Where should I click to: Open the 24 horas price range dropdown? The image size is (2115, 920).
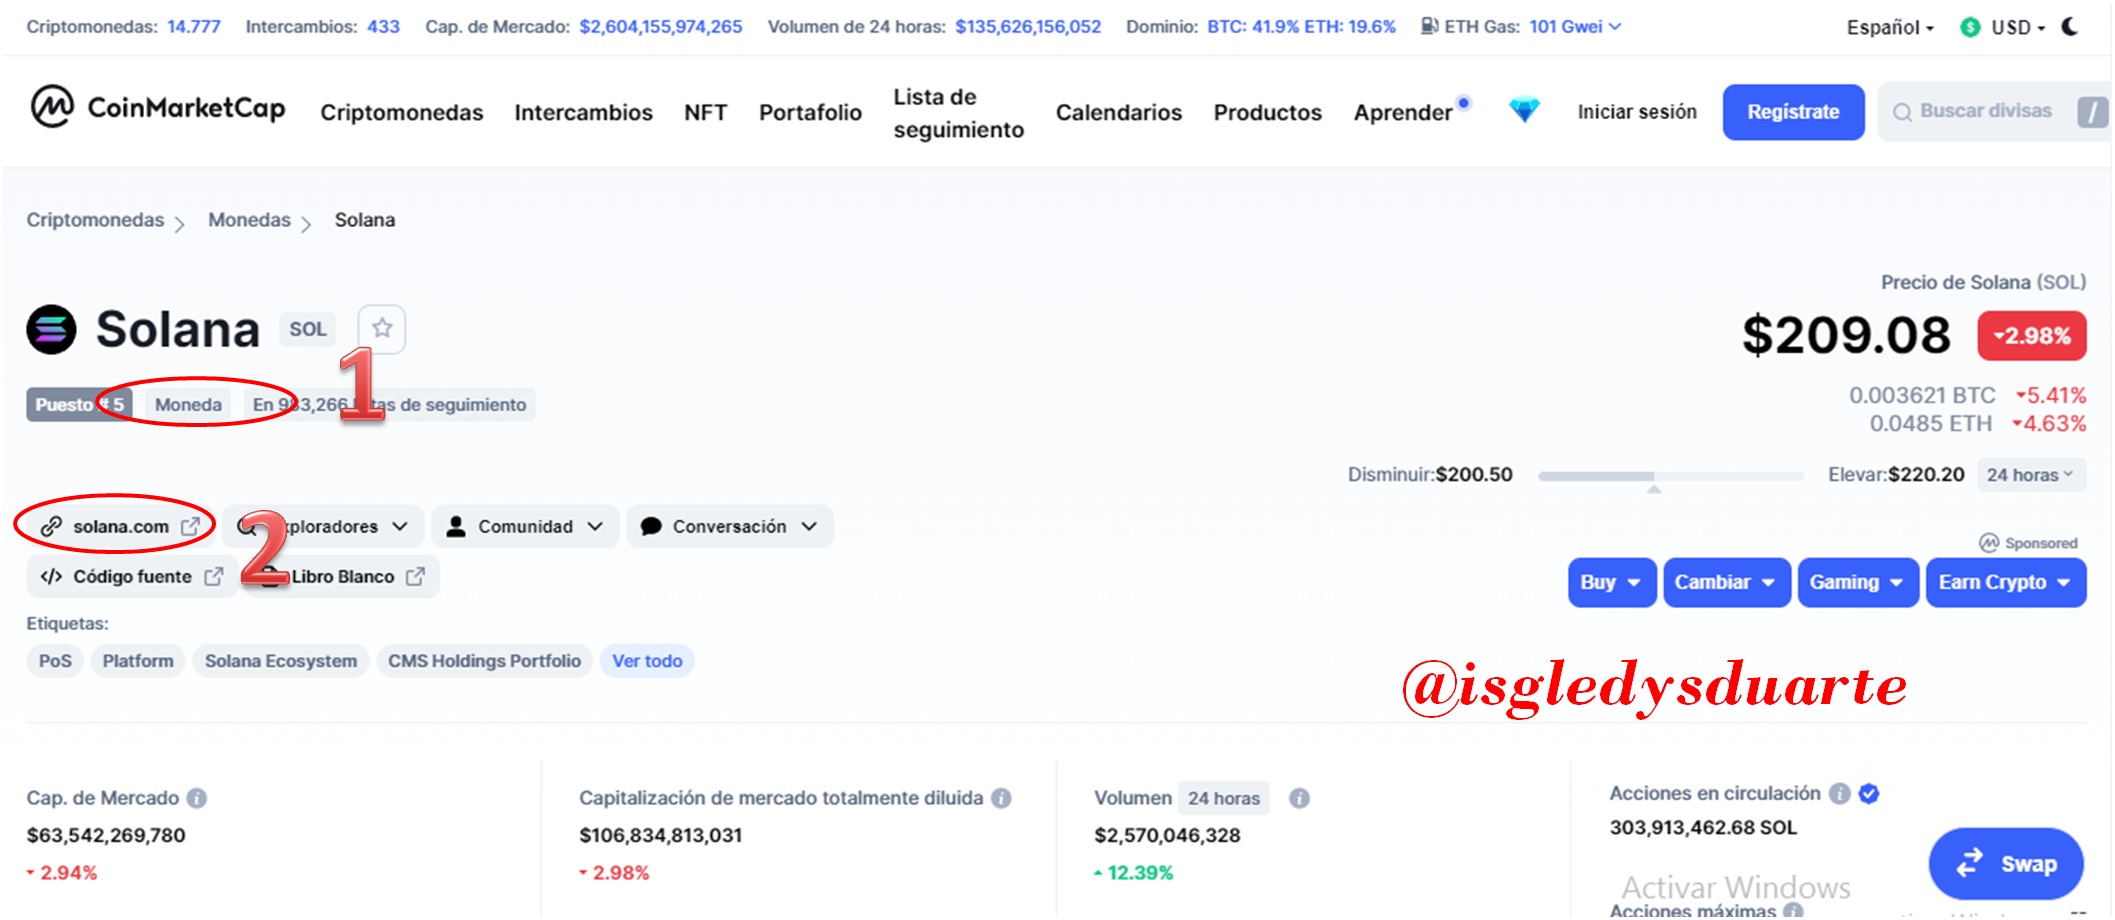tap(2031, 475)
